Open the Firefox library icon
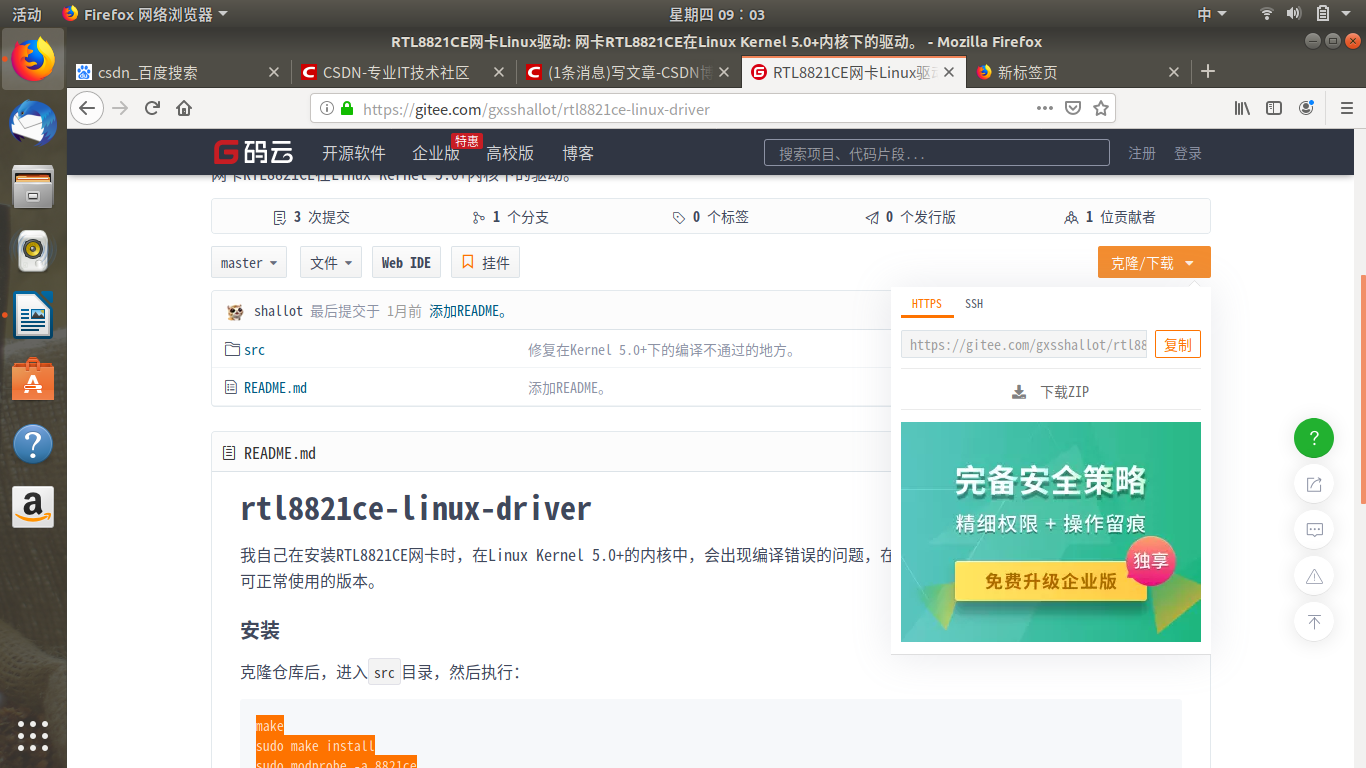 pyautogui.click(x=1242, y=108)
